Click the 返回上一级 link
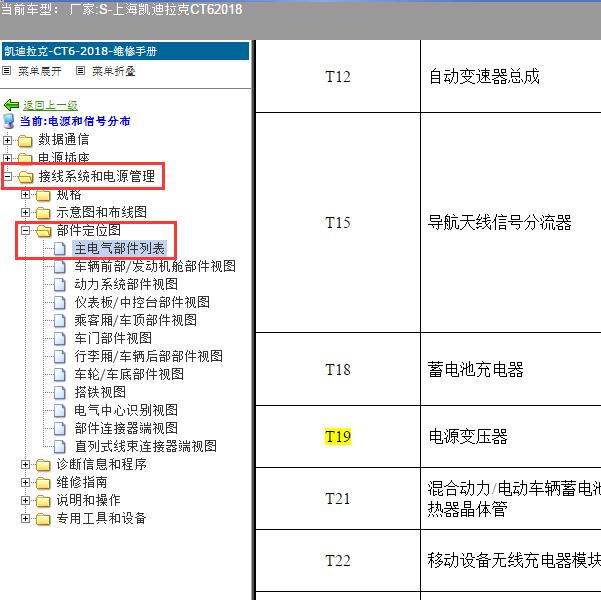This screenshot has height=600, width=601. click(x=50, y=105)
